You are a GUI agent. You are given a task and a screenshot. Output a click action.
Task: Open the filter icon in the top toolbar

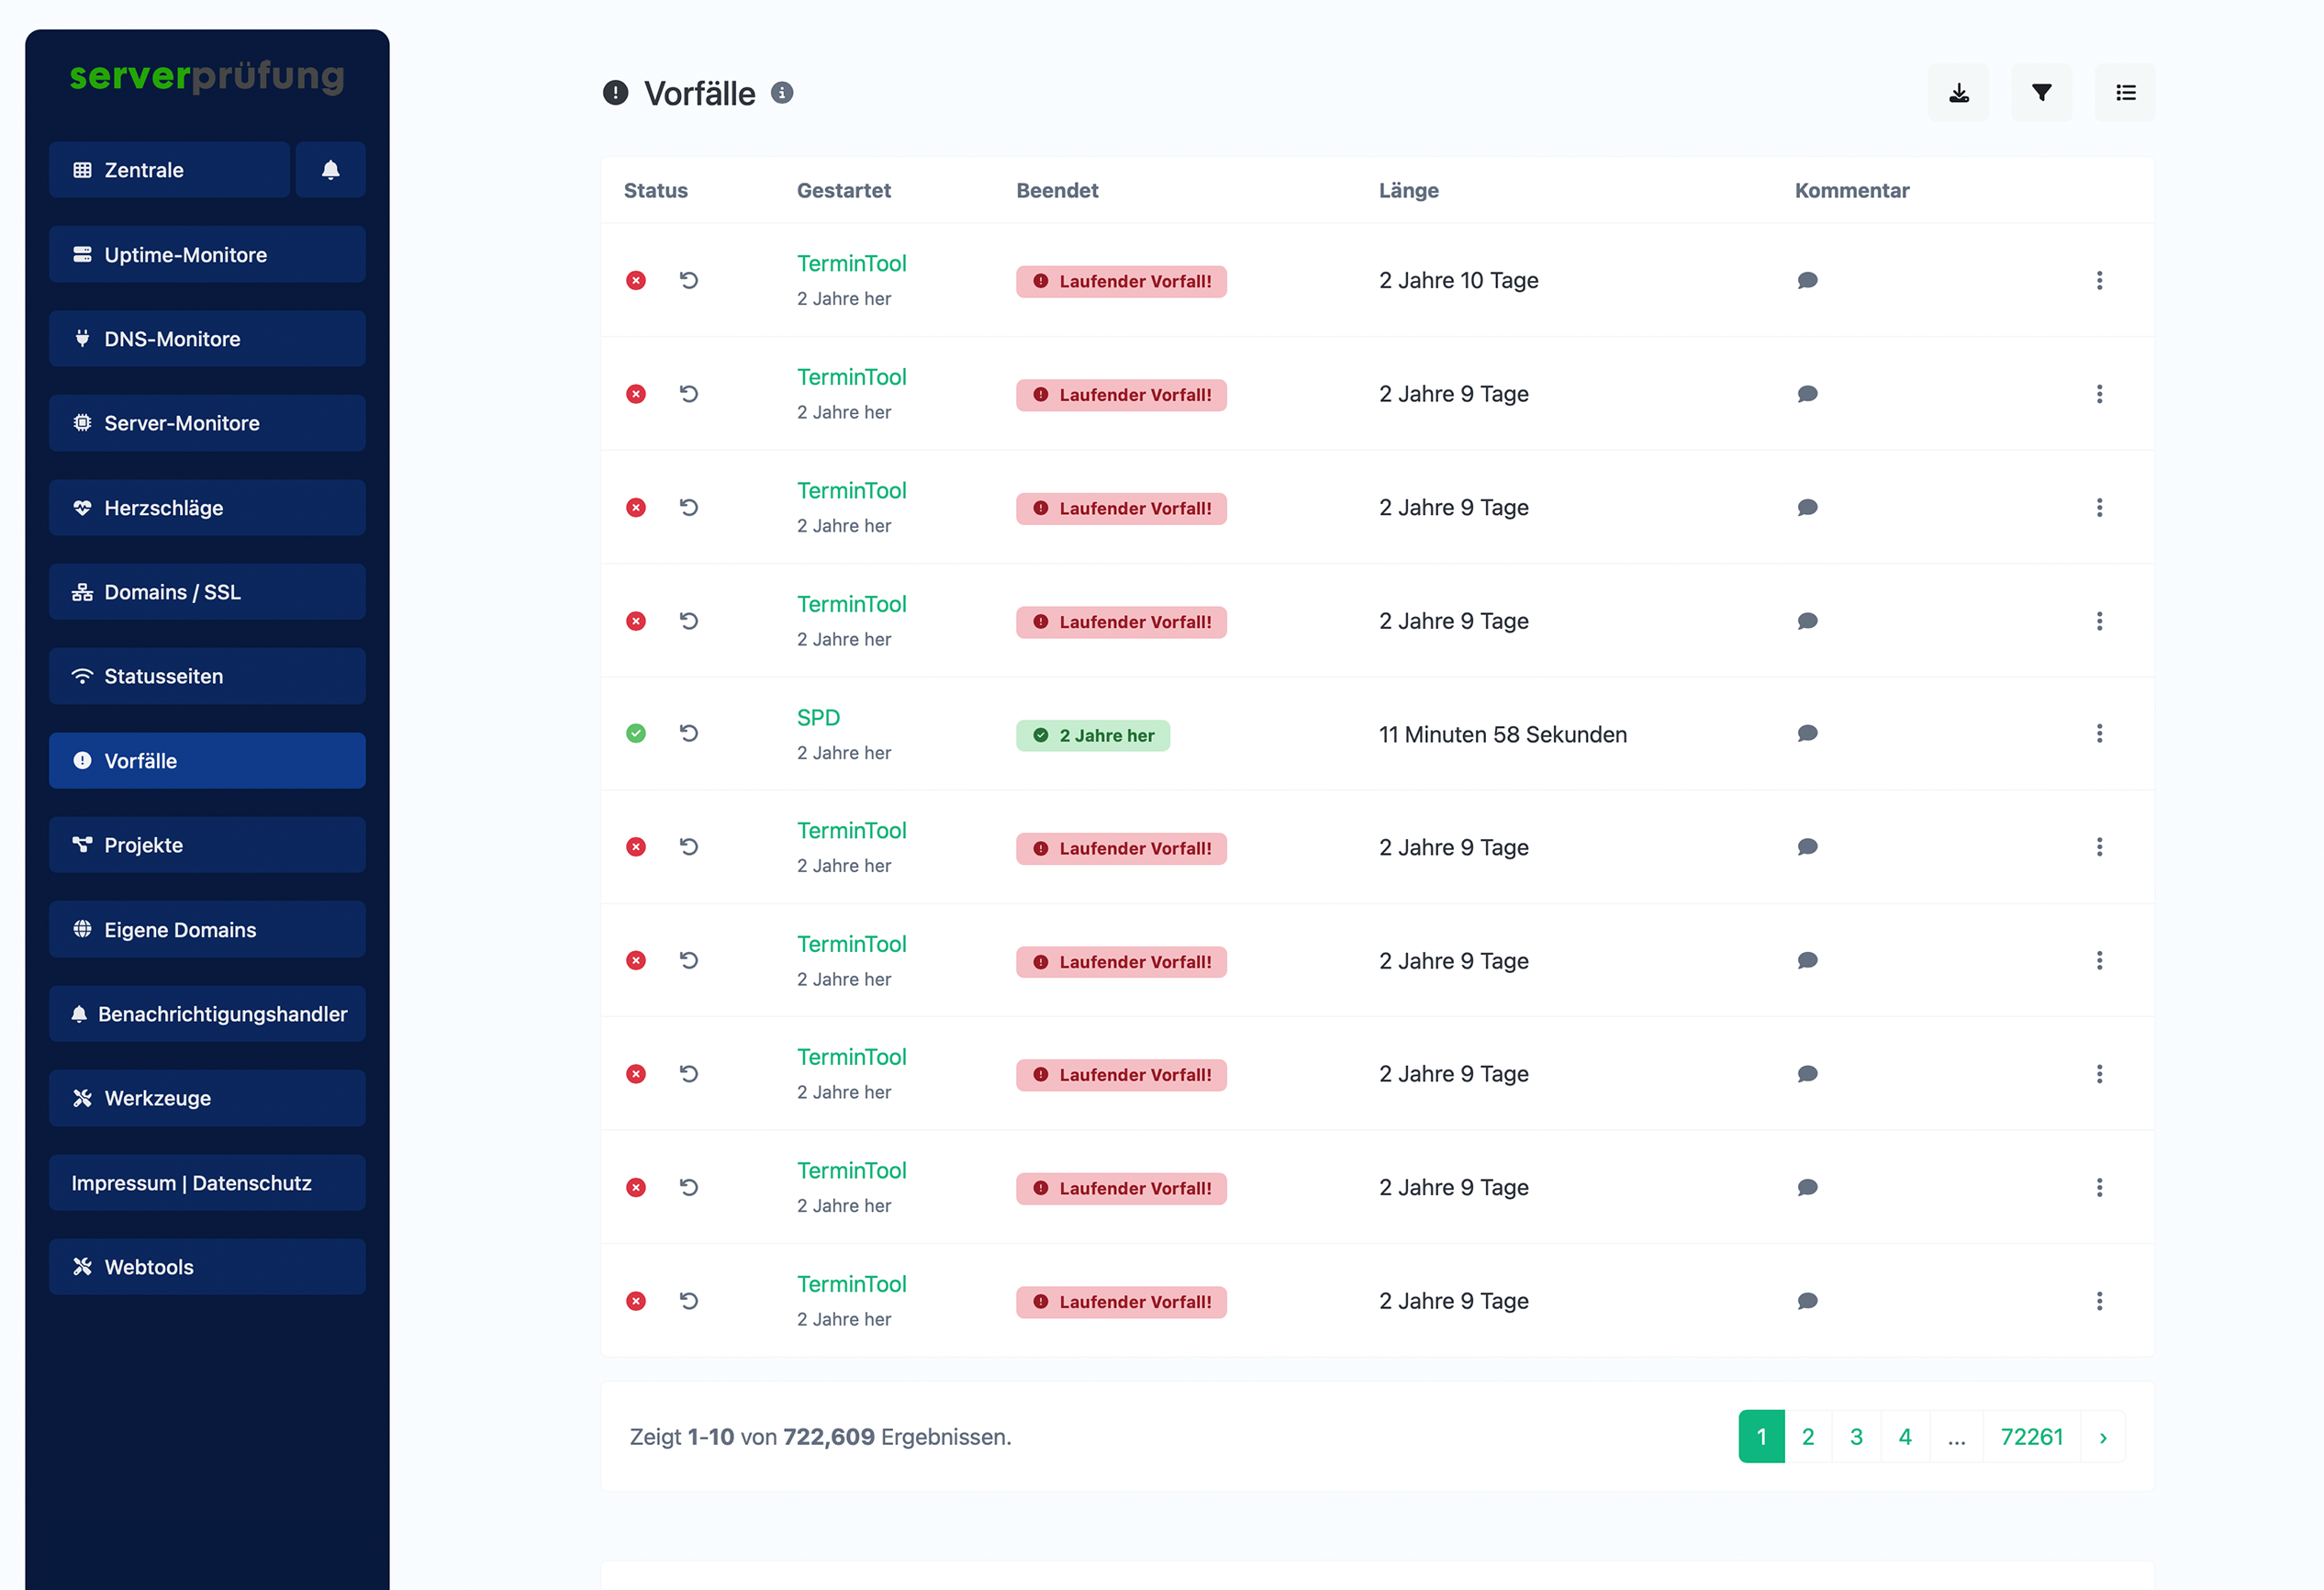[x=2042, y=92]
